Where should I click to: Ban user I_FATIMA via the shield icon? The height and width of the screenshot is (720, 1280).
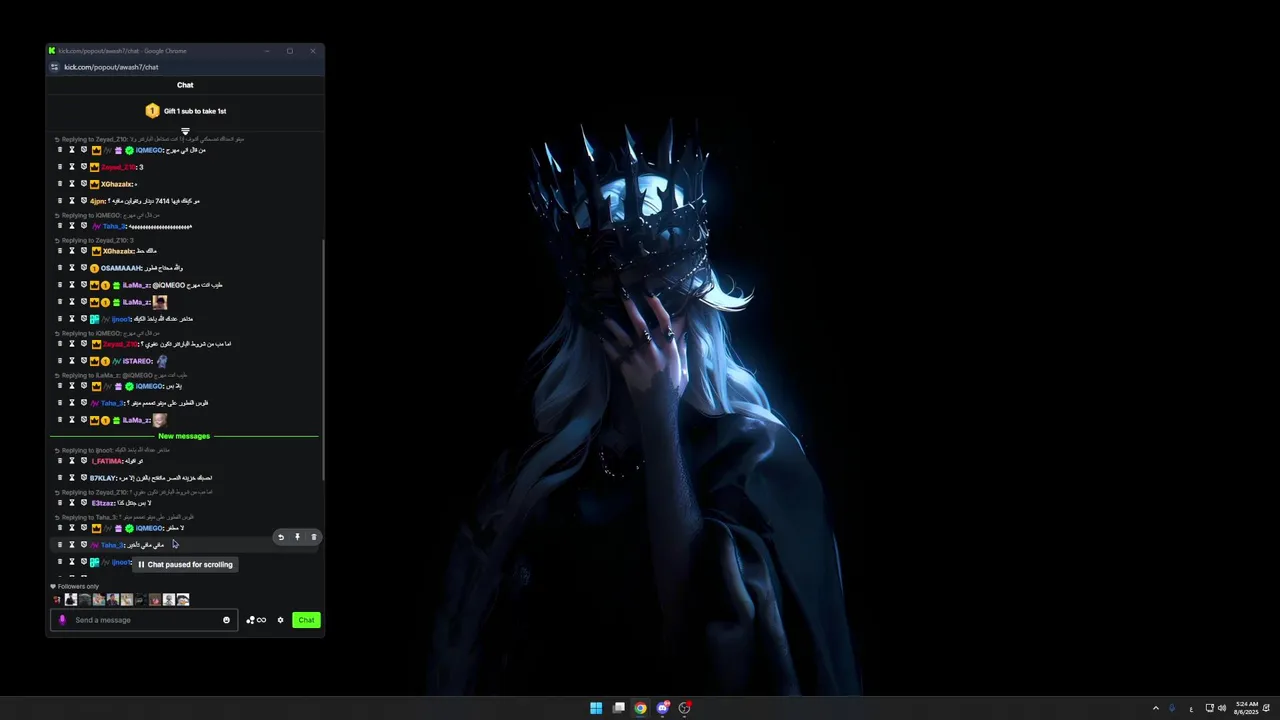(84, 461)
